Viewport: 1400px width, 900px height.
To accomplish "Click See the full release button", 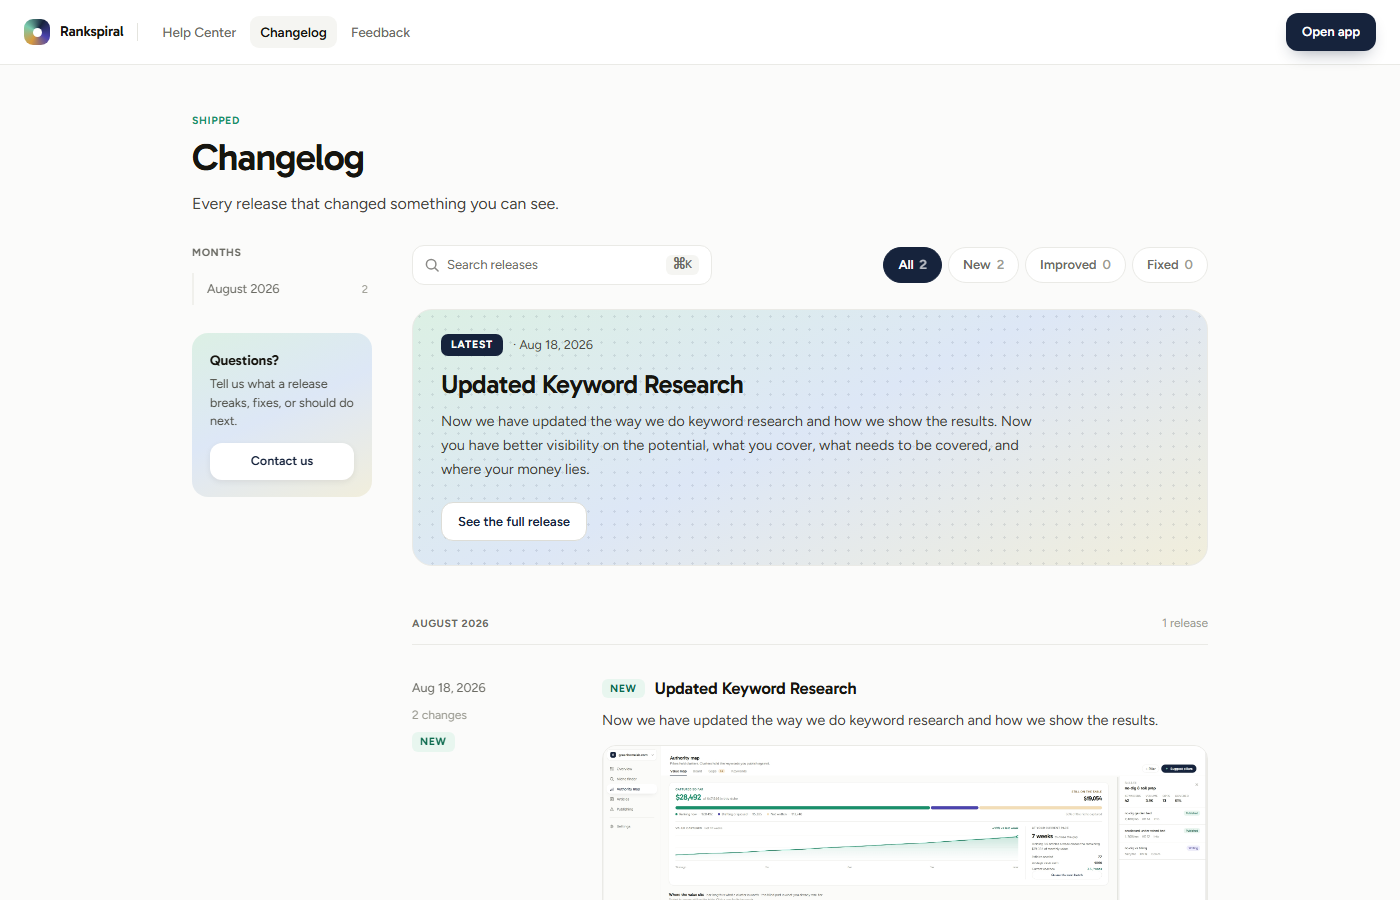I will 514,522.
